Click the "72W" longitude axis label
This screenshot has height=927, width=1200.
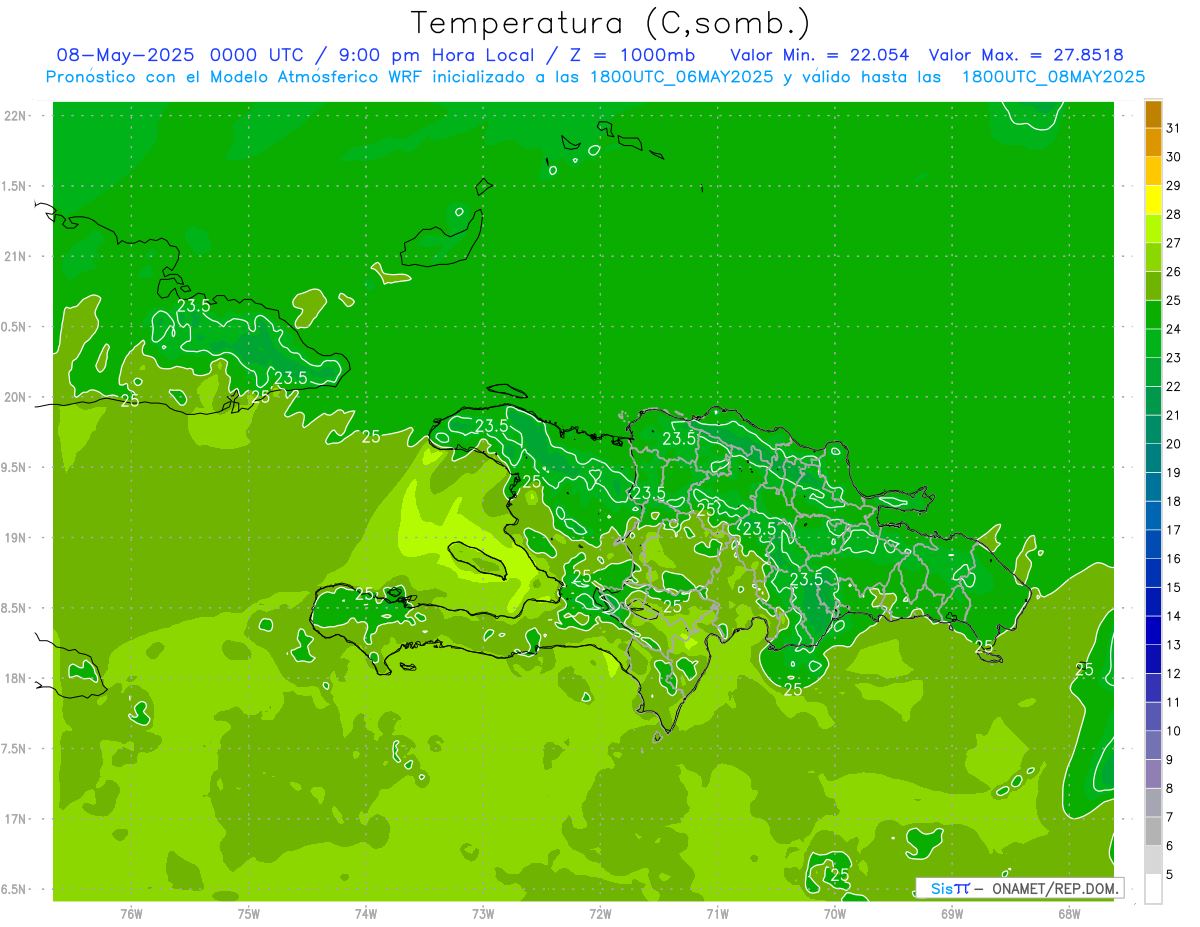click(600, 913)
